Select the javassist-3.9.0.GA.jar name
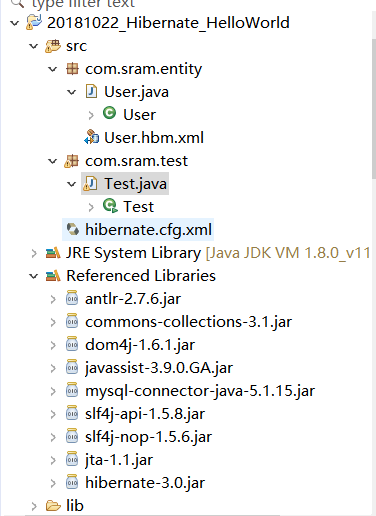 click(159, 368)
